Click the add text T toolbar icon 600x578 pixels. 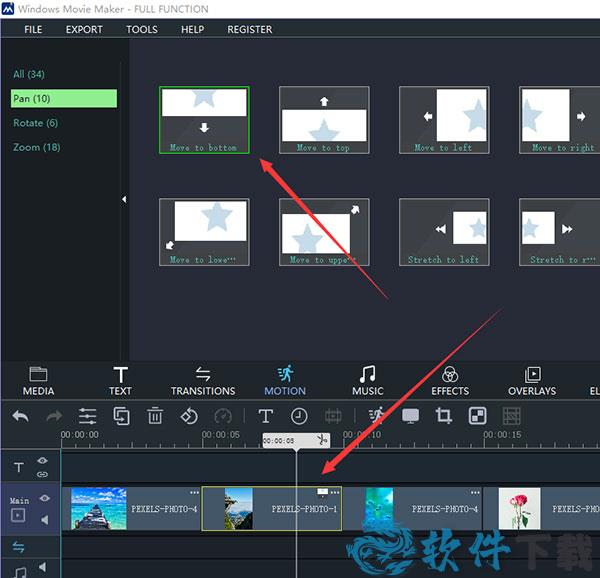pos(265,416)
